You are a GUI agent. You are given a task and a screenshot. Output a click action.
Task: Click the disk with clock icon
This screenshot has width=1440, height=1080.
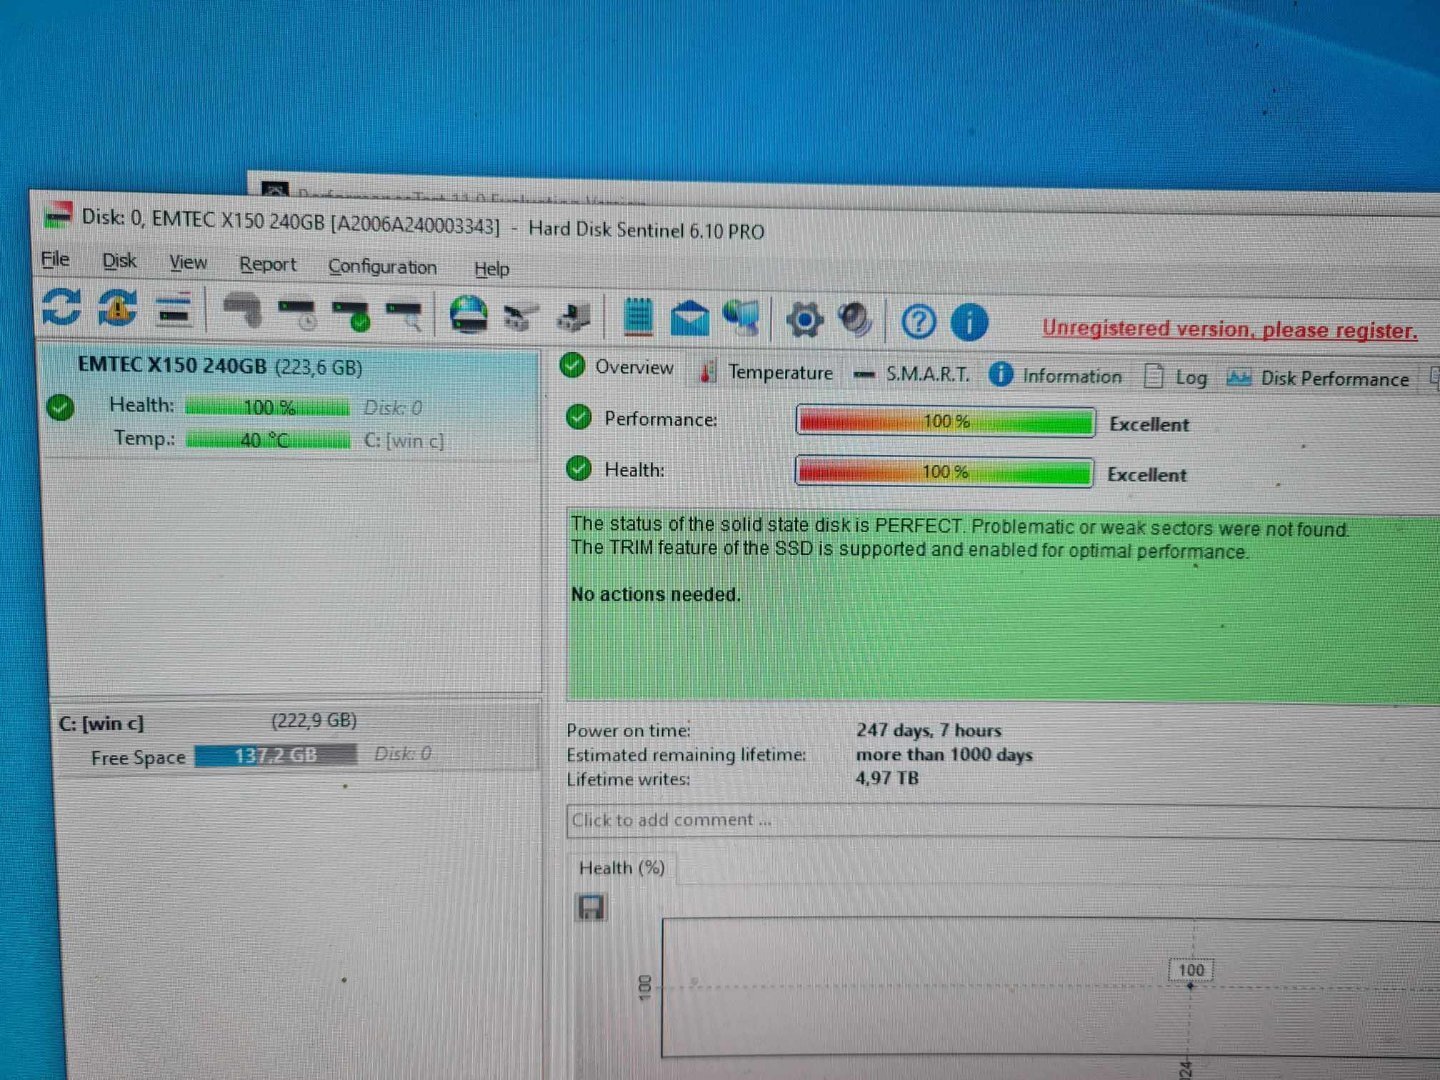297,314
